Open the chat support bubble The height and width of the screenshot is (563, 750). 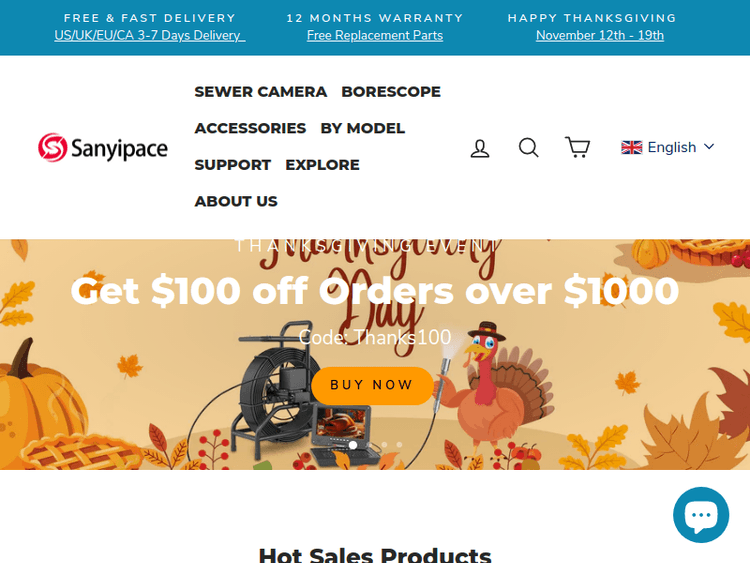click(x=701, y=515)
